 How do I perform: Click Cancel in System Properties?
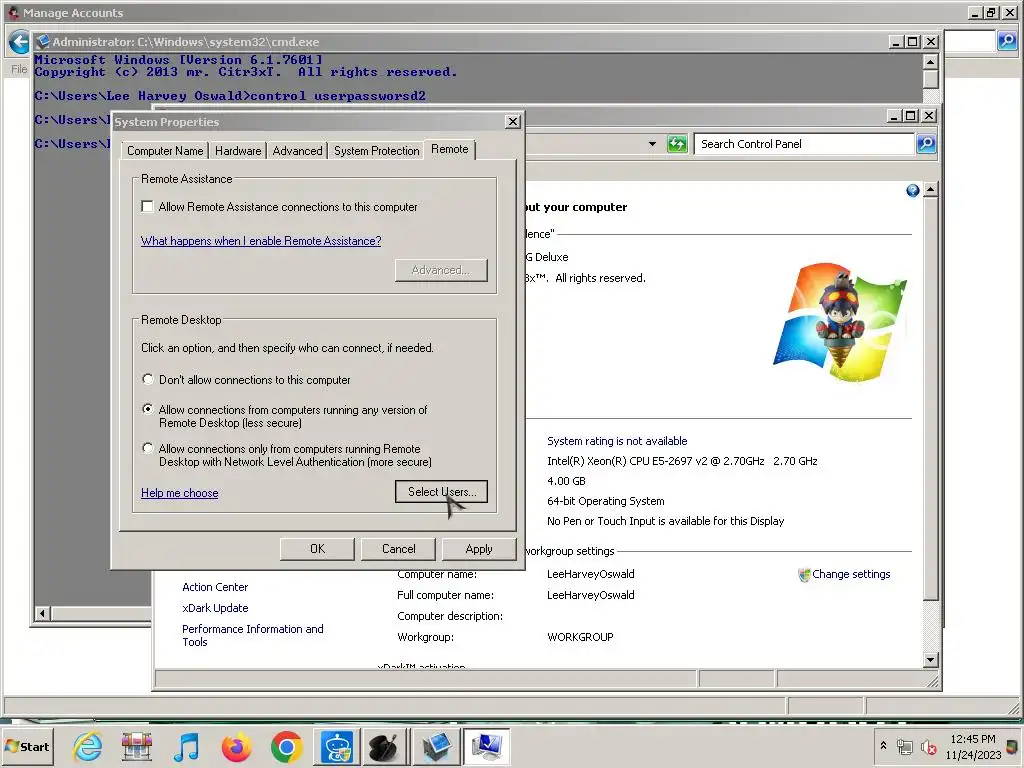tap(398, 549)
